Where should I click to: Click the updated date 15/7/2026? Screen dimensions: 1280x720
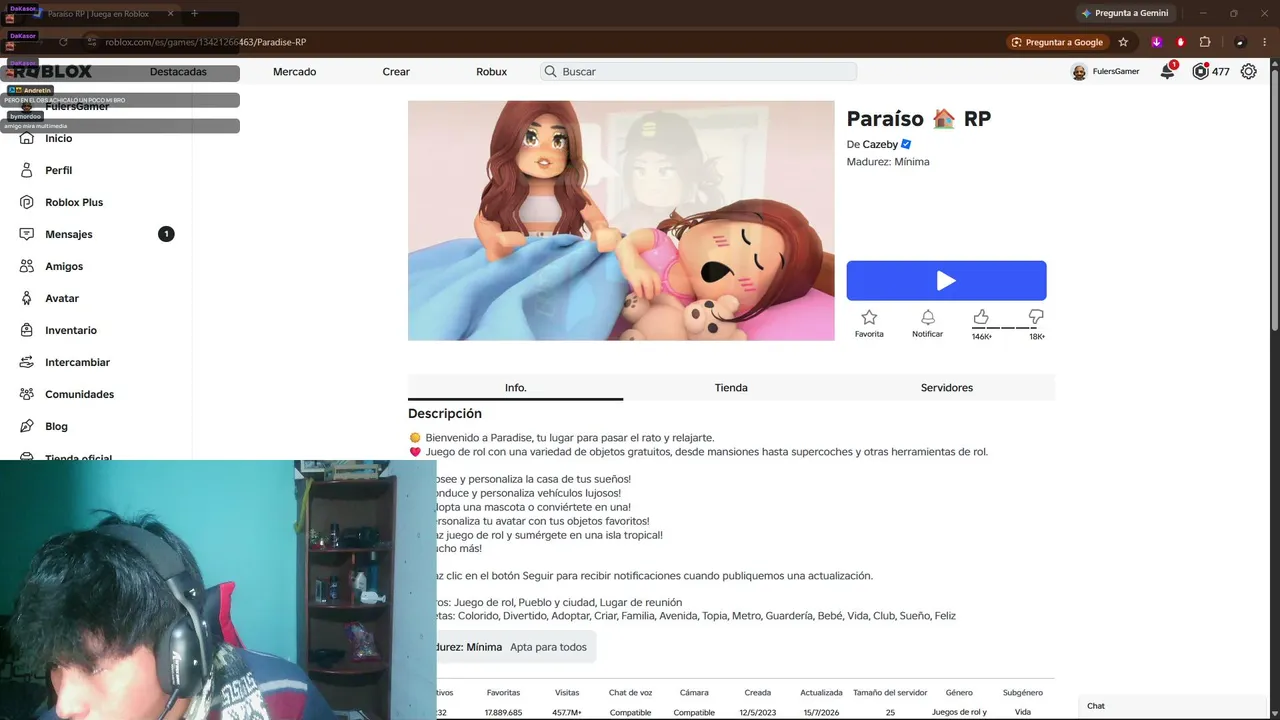click(x=821, y=713)
